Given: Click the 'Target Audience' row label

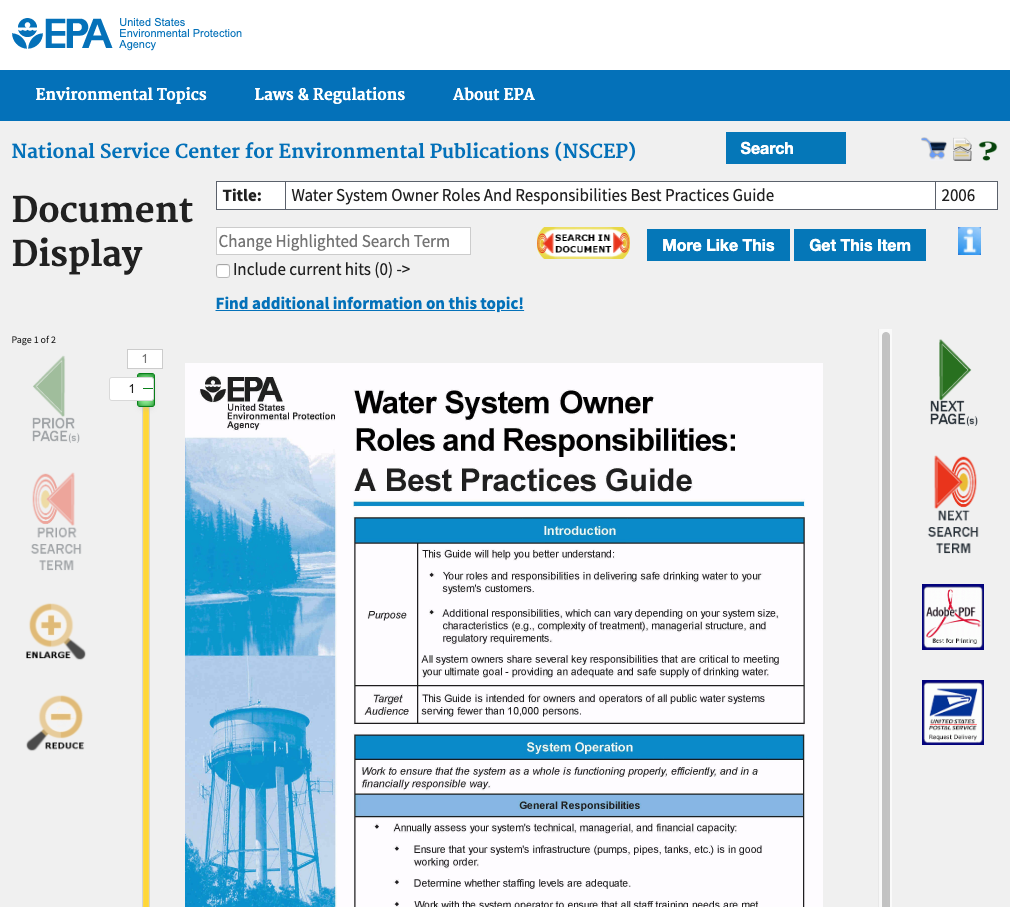Looking at the screenshot, I should click(386, 705).
